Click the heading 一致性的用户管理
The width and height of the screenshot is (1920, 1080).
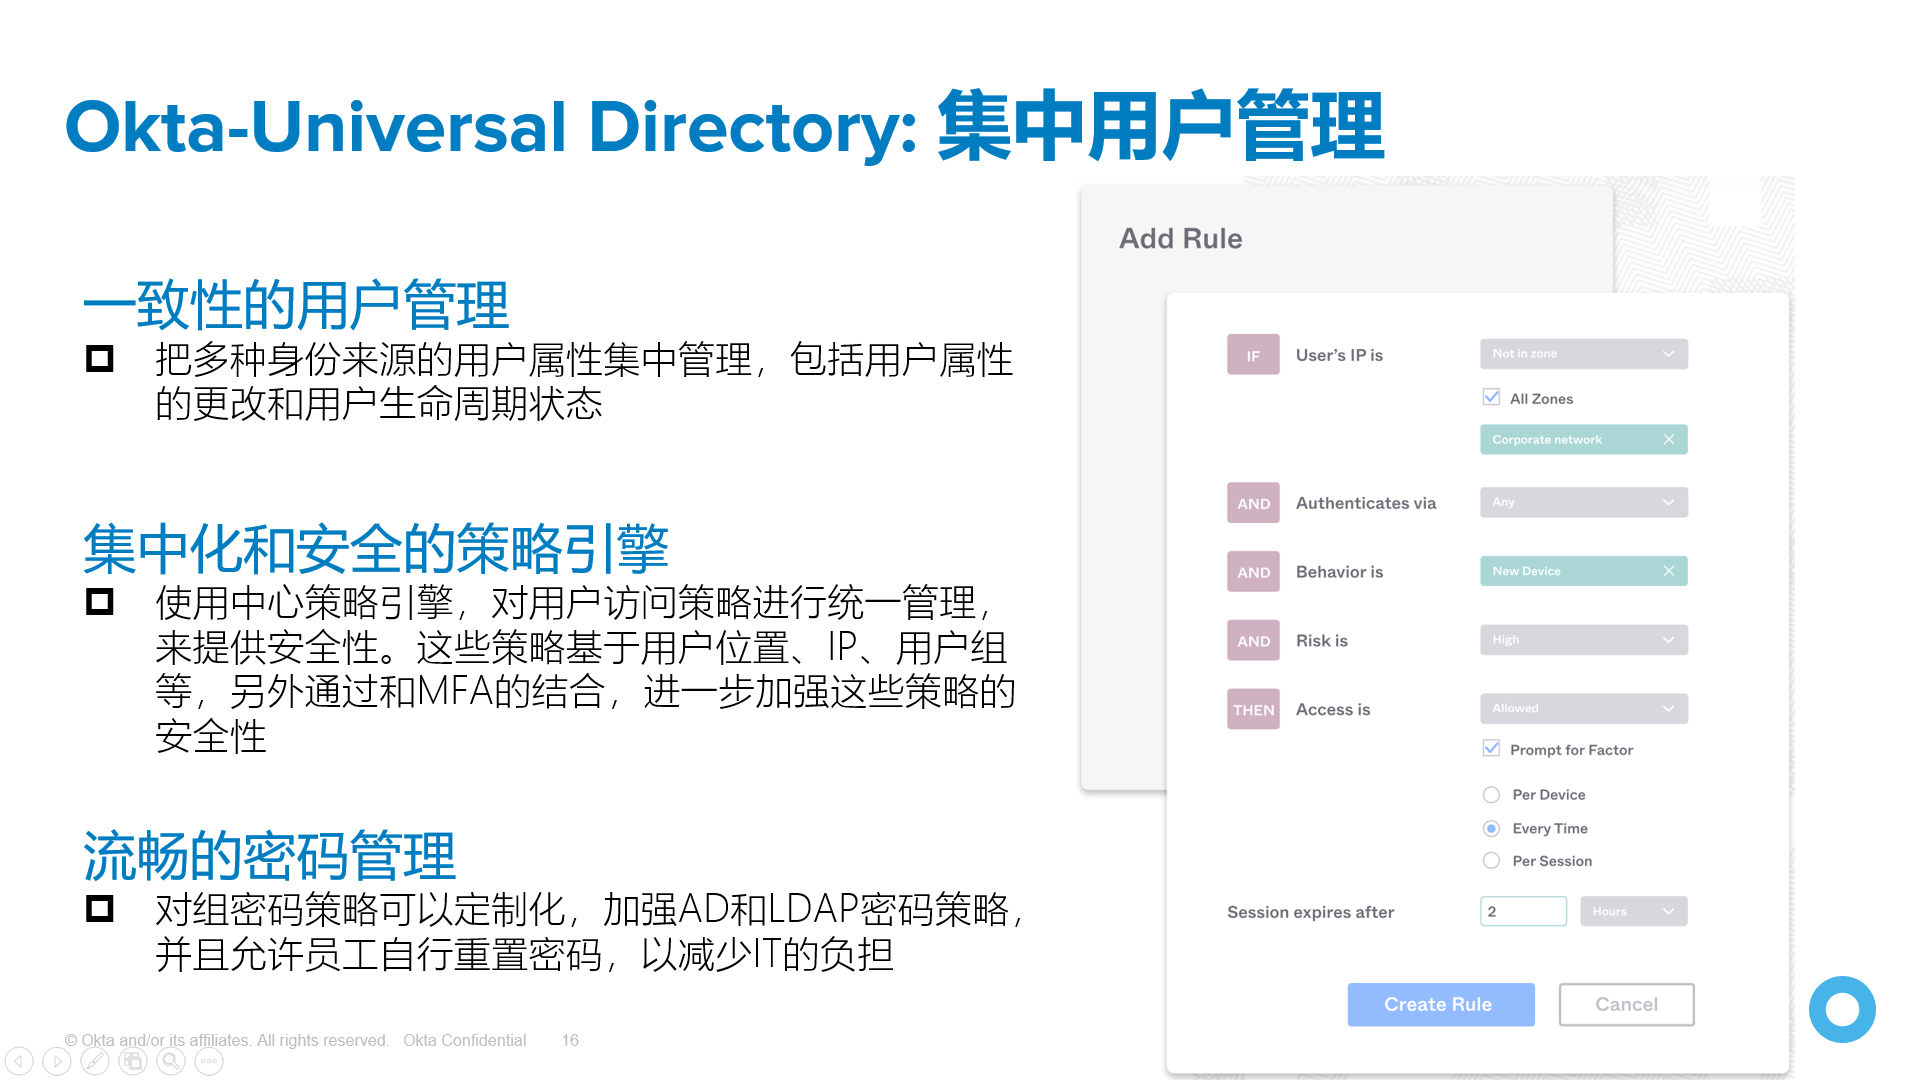pos(297,305)
